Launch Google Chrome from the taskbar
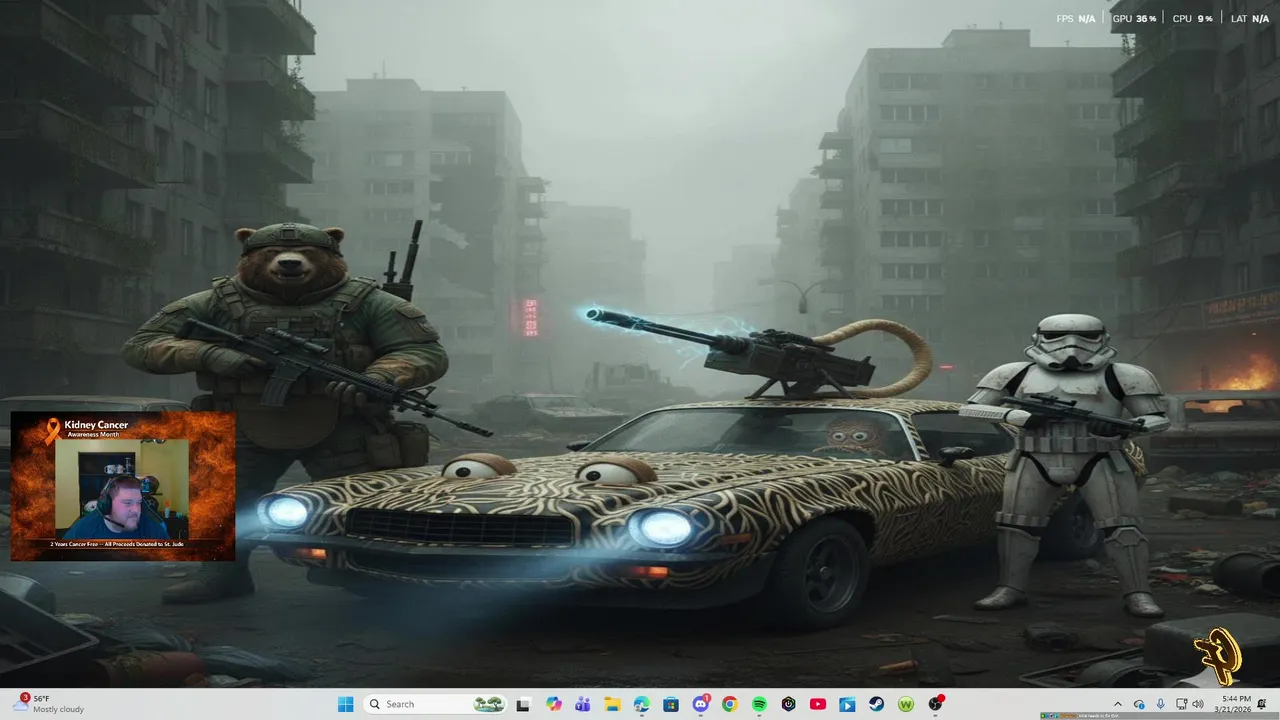Screen dimensions: 1280x720 pos(729,704)
